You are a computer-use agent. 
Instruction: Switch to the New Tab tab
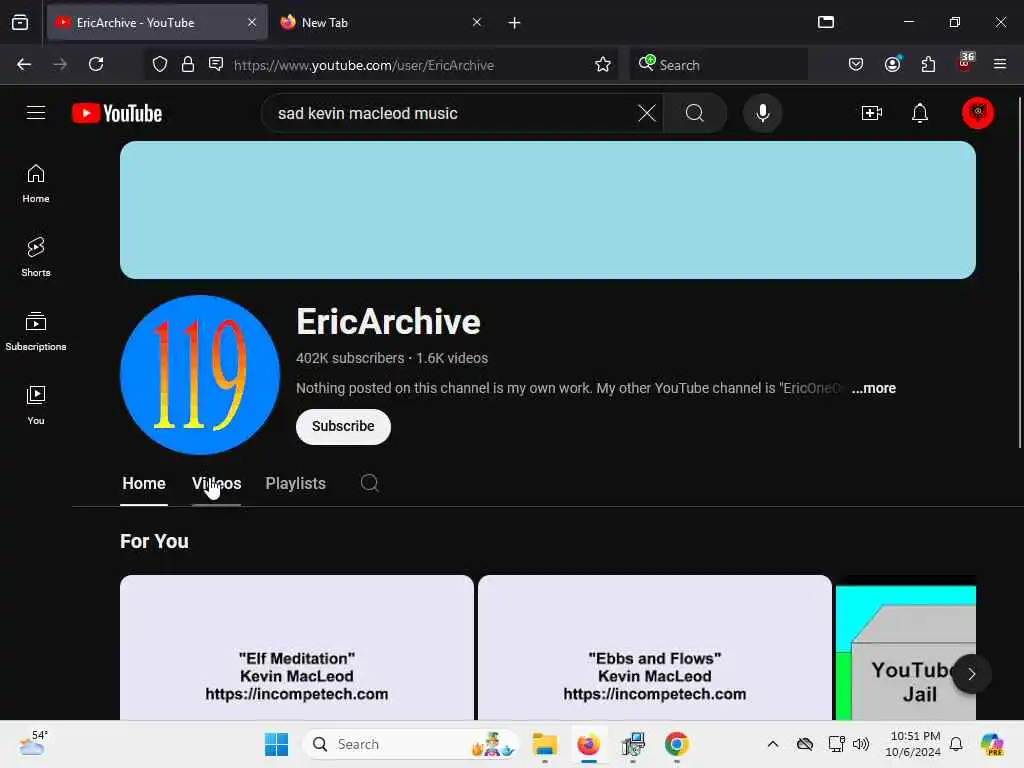point(379,22)
